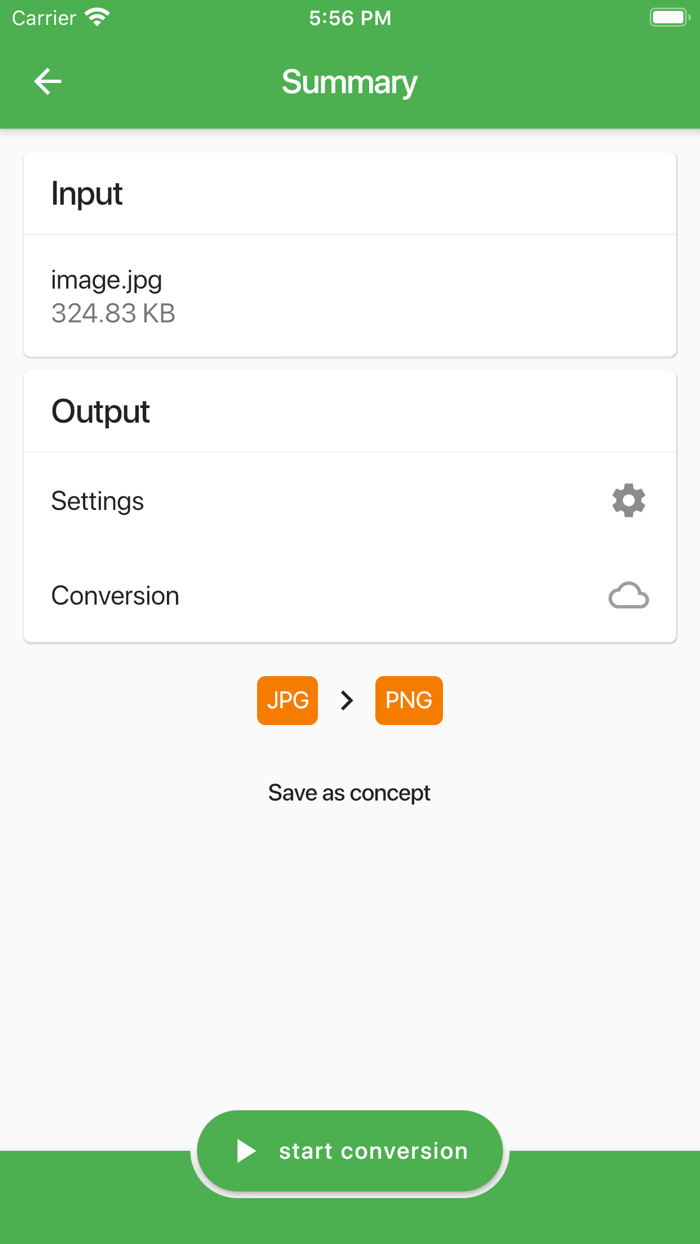The image size is (700, 1244).
Task: Select the JPG input format badge
Action: point(287,700)
